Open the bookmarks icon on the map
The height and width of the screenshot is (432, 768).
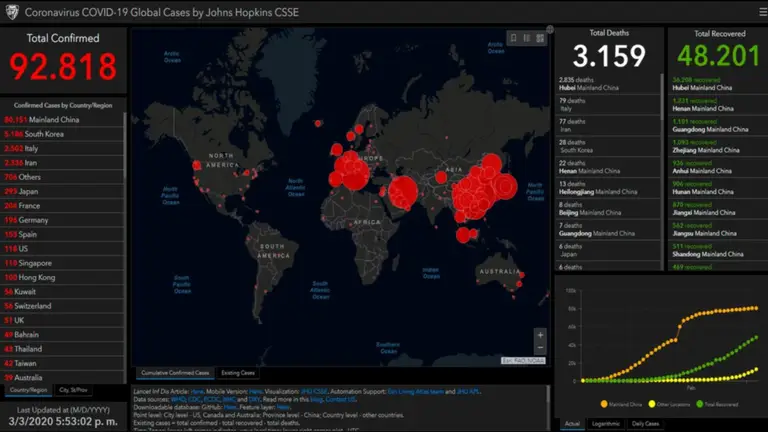(513, 38)
